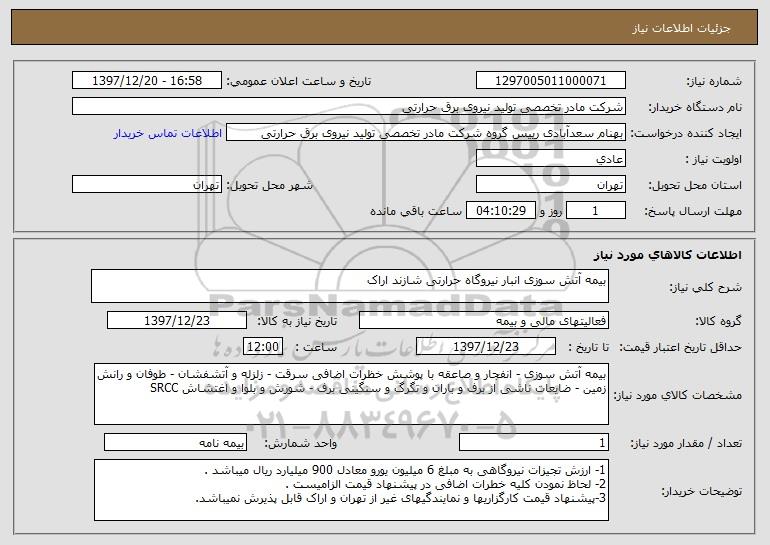
Task: Select the اولویت نیاز field showing عادي
Action: tap(550, 159)
